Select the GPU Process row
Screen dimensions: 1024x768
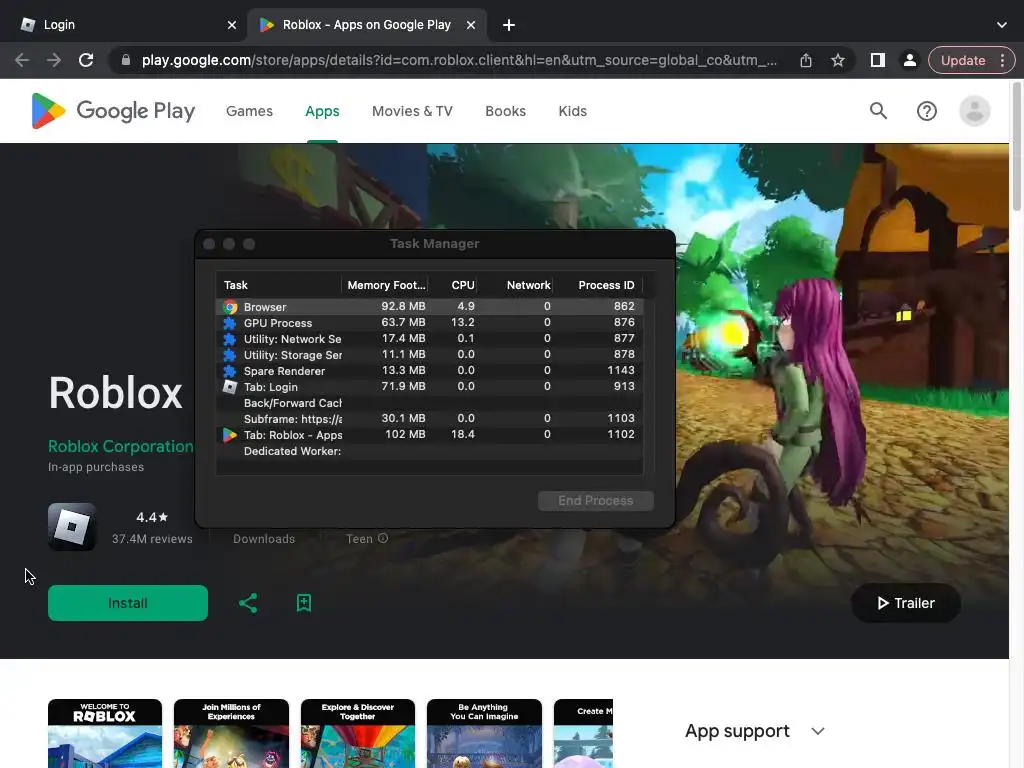pyautogui.click(x=429, y=323)
